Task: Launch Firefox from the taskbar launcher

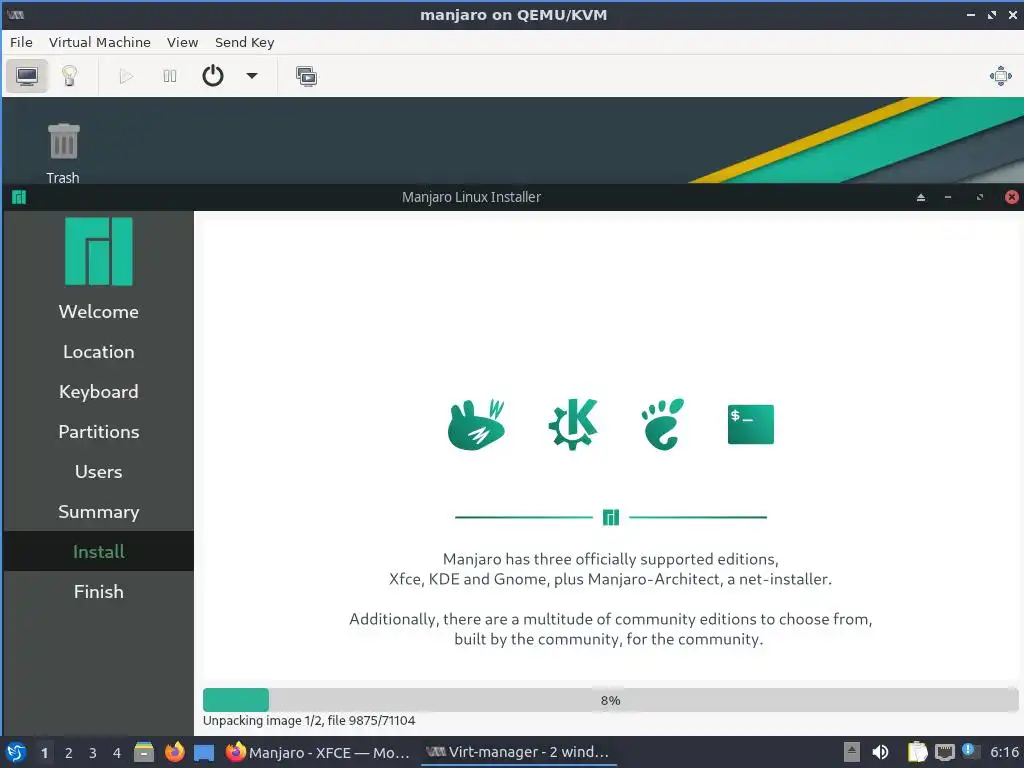Action: click(x=174, y=752)
